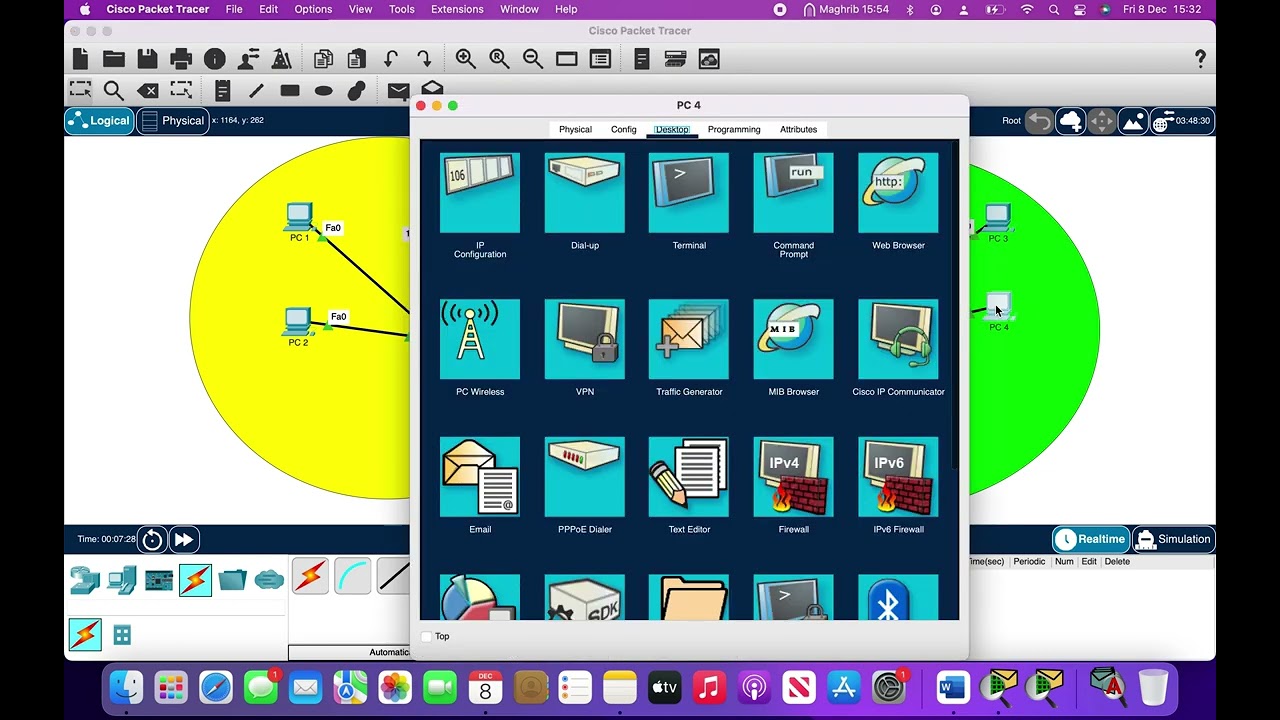1280x720 pixels.
Task: Click the Periodic column header
Action: [x=1029, y=561]
